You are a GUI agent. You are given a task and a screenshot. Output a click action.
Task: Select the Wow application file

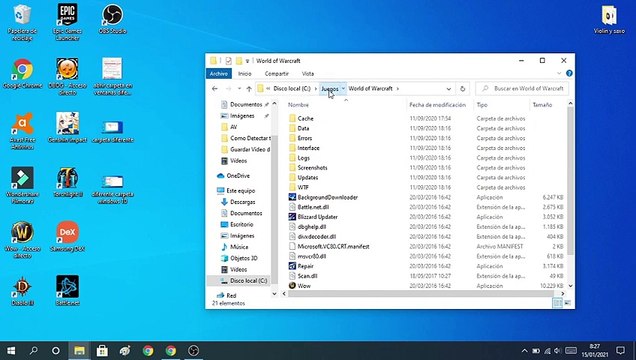(304, 286)
